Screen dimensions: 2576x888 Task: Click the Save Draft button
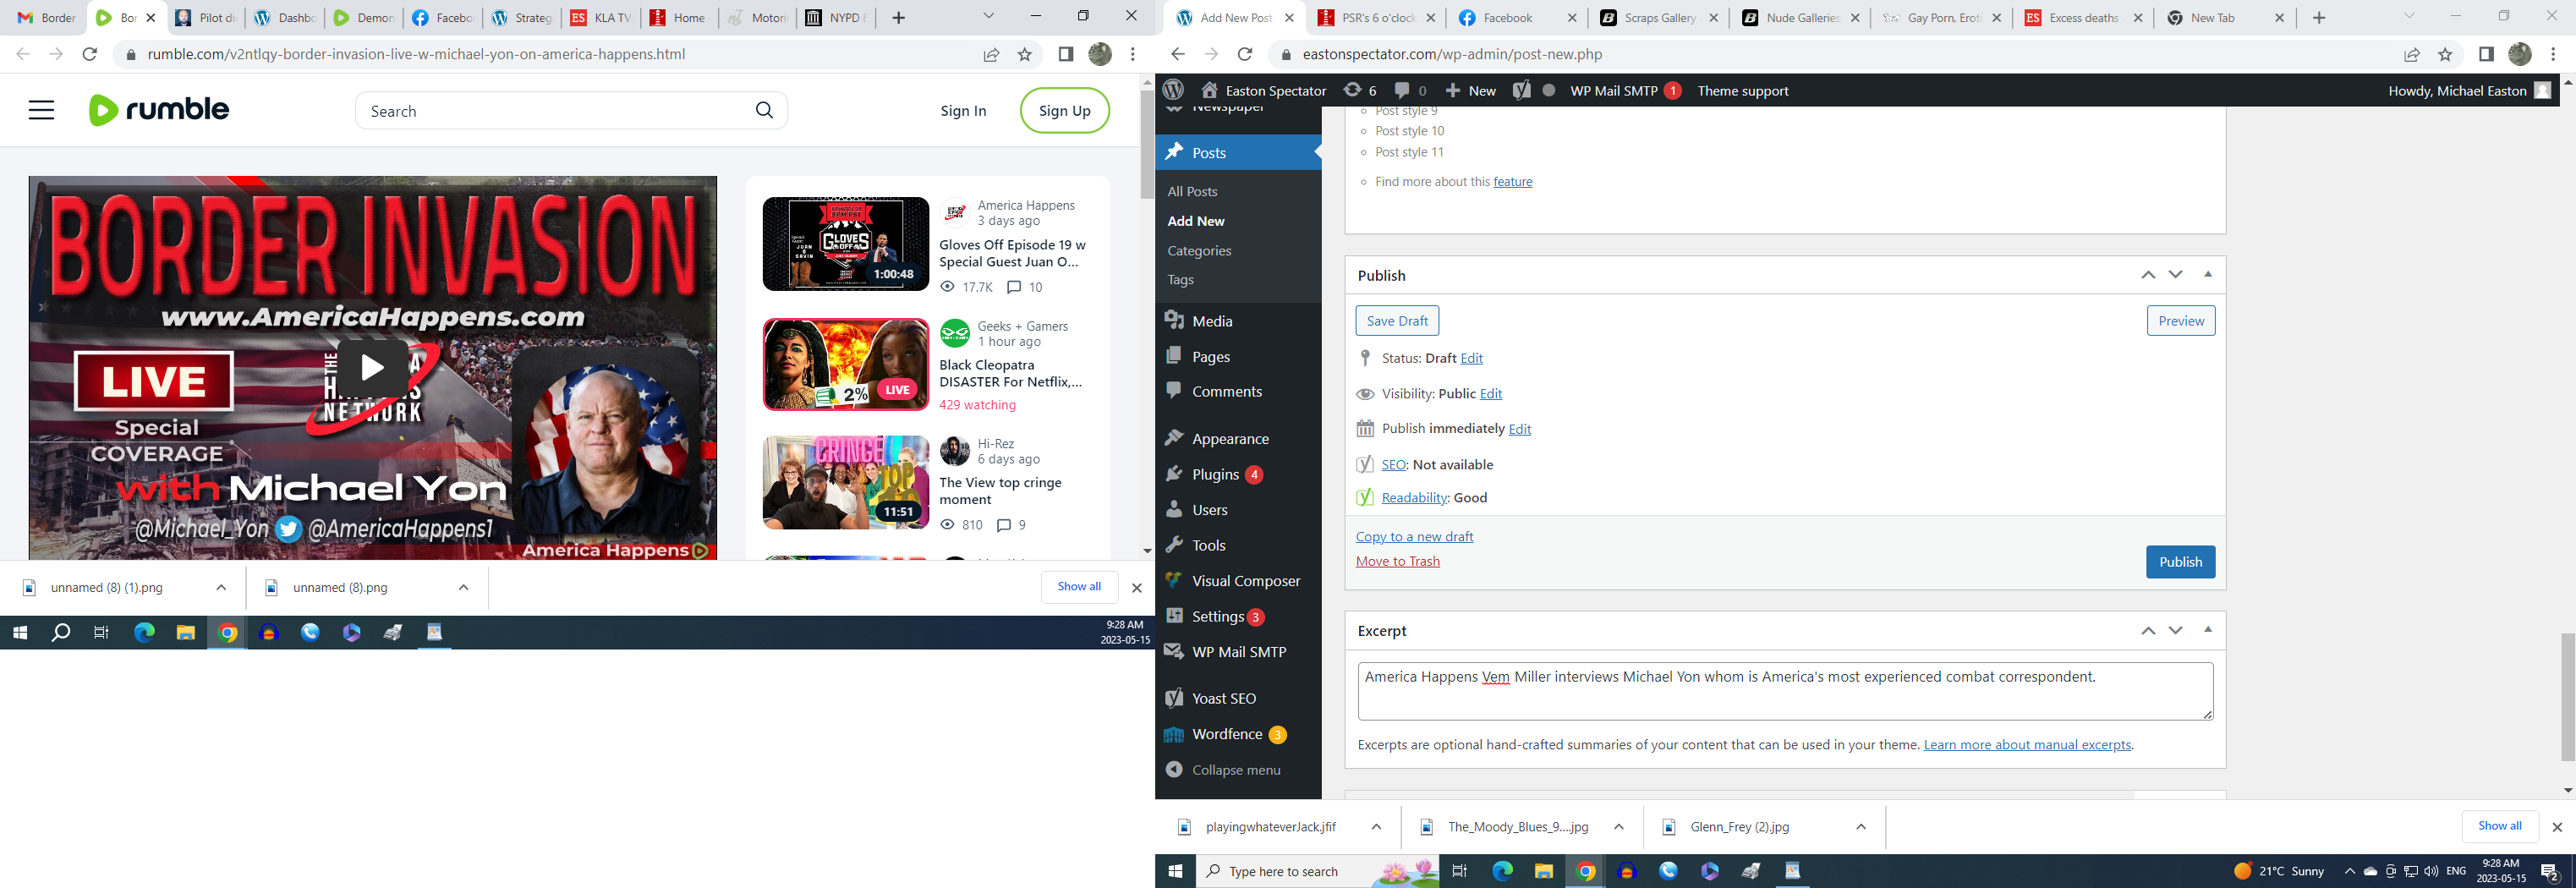coord(1397,321)
